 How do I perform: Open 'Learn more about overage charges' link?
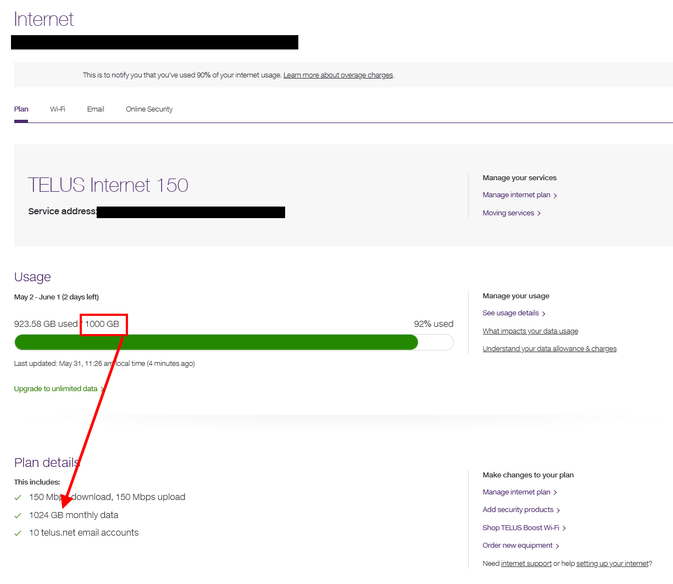click(x=338, y=75)
